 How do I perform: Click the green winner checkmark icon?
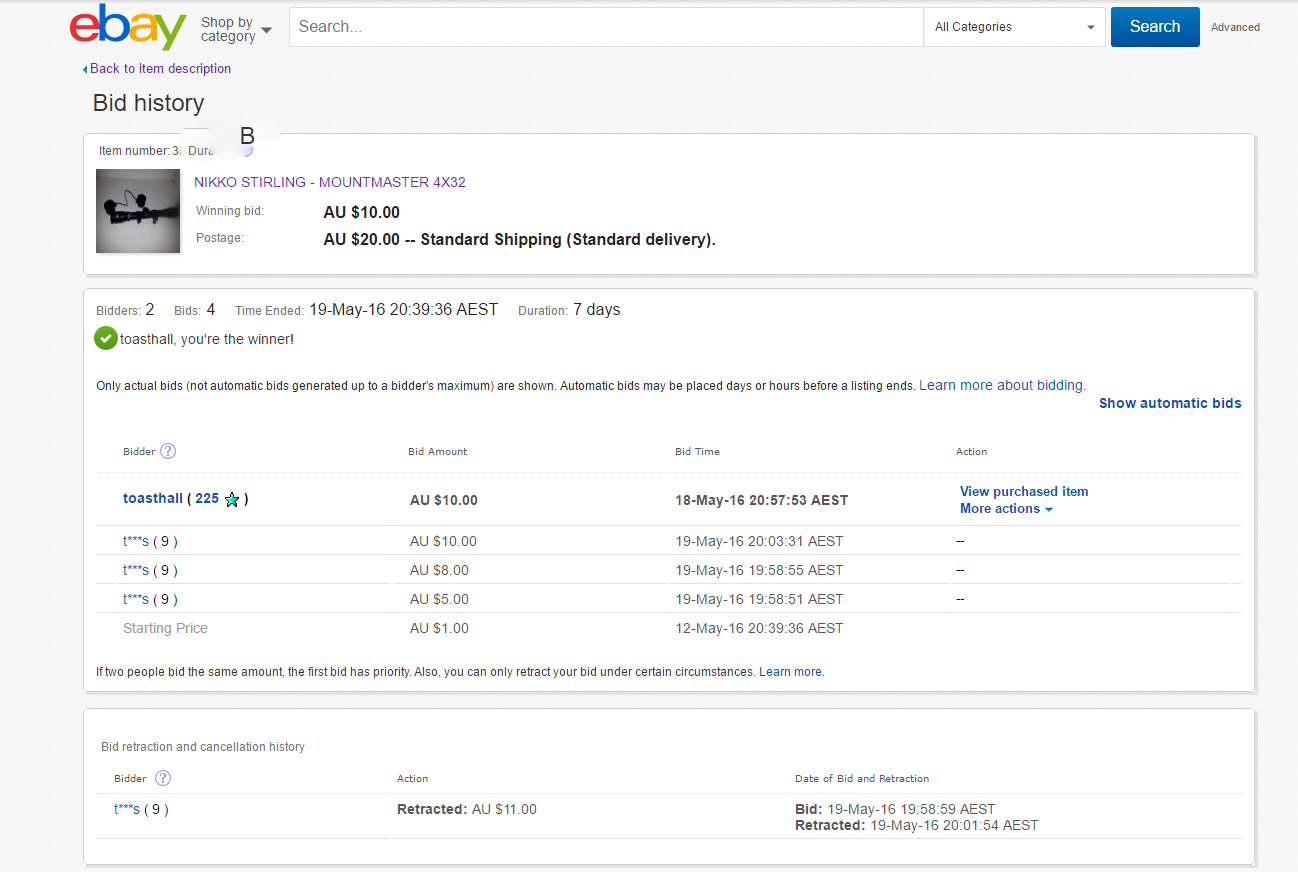pyautogui.click(x=105, y=339)
